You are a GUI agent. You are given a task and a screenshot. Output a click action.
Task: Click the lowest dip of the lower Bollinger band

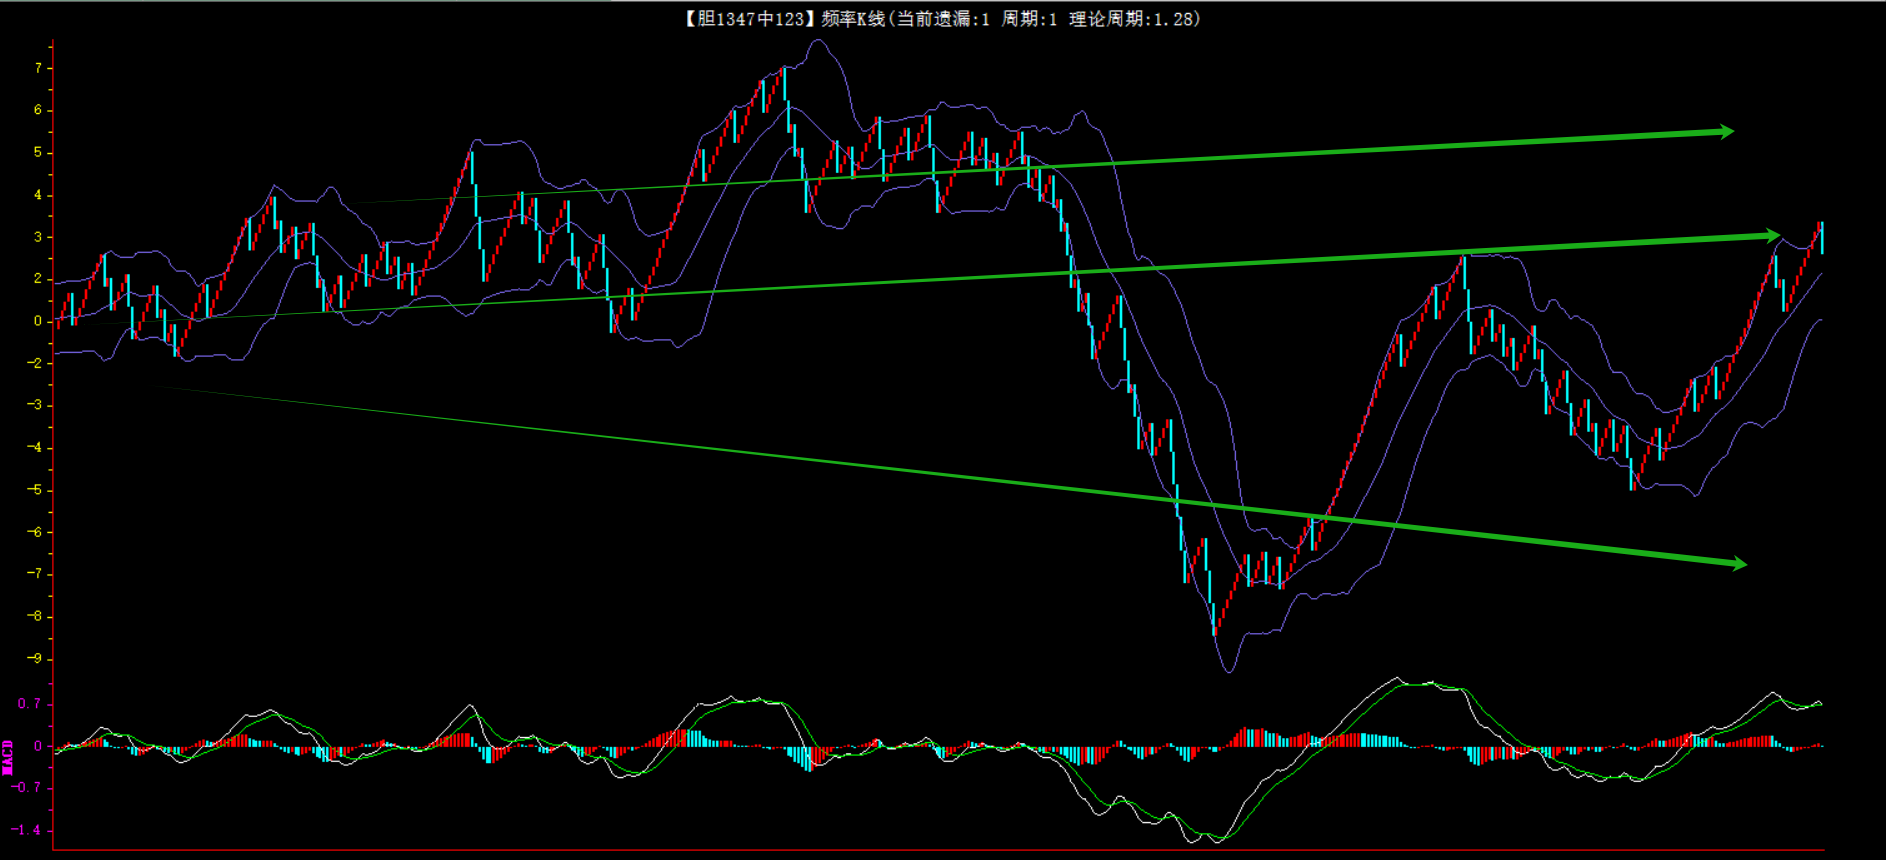point(1228,671)
